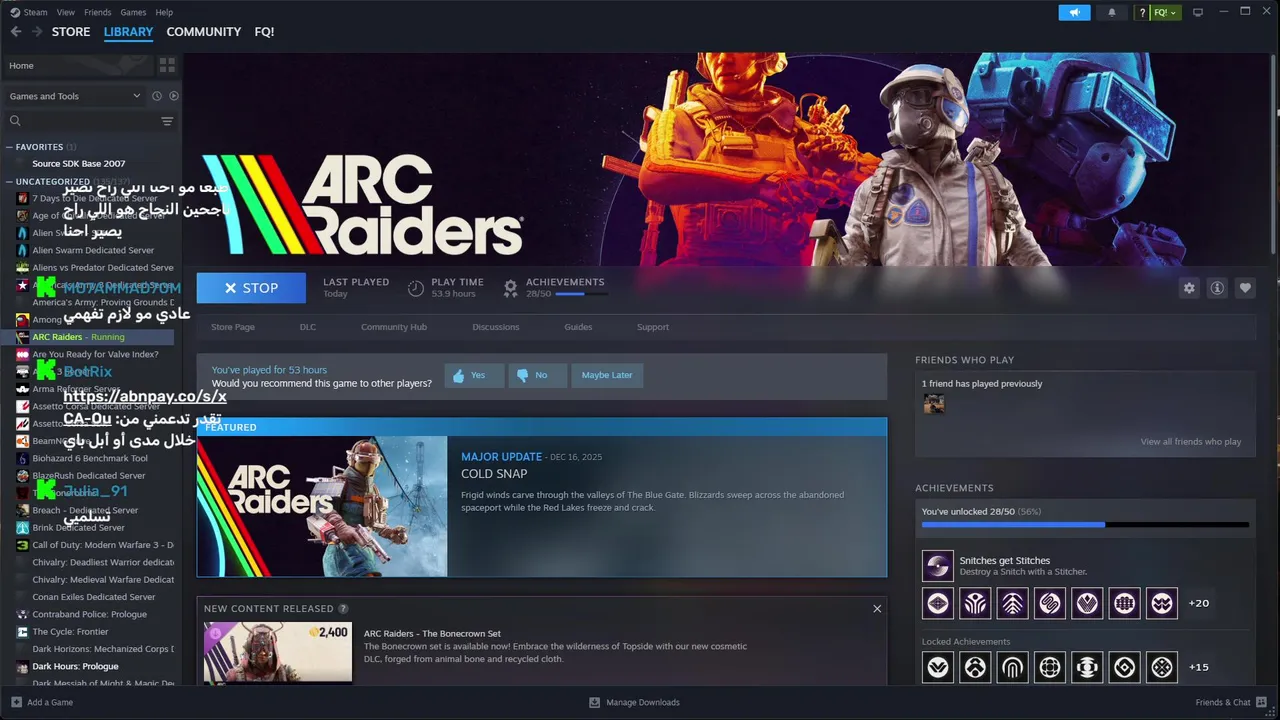Open Community Hub link

point(394,327)
